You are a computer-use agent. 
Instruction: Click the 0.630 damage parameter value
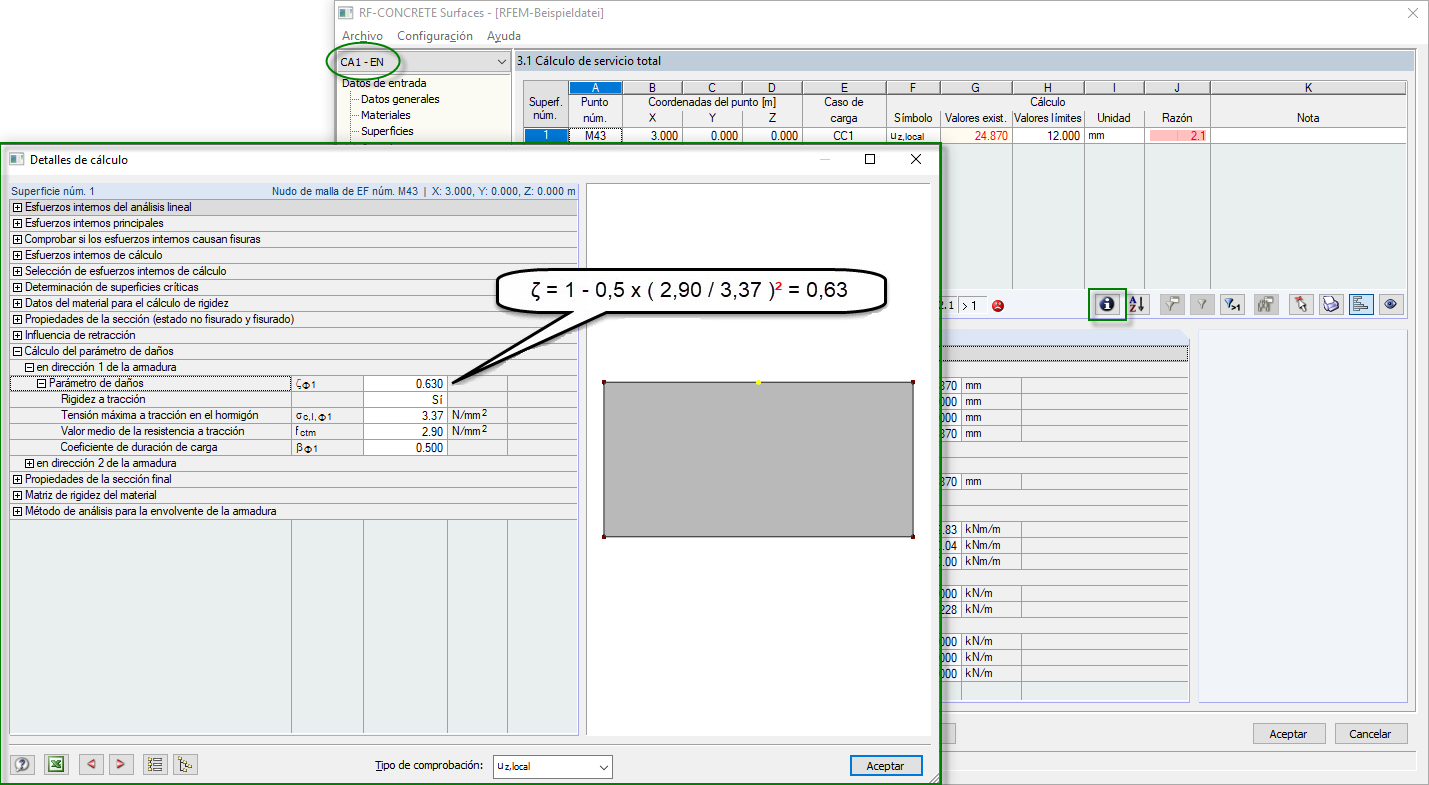[x=405, y=383]
